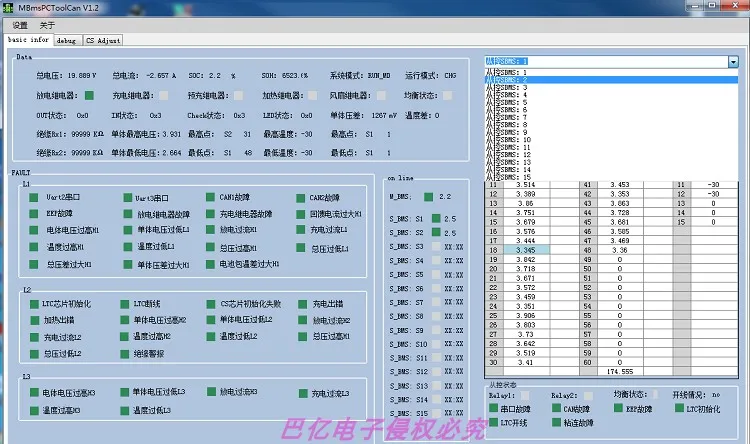This screenshot has width=750, height=444.
Task: Click the Uart2串口 fault indicator
Action: click(x=33, y=197)
